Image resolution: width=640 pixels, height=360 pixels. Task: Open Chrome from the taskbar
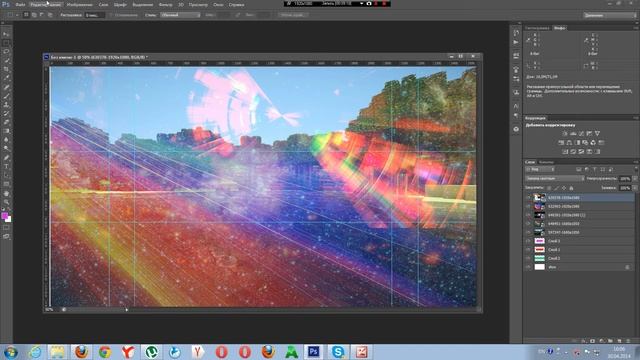(104, 352)
